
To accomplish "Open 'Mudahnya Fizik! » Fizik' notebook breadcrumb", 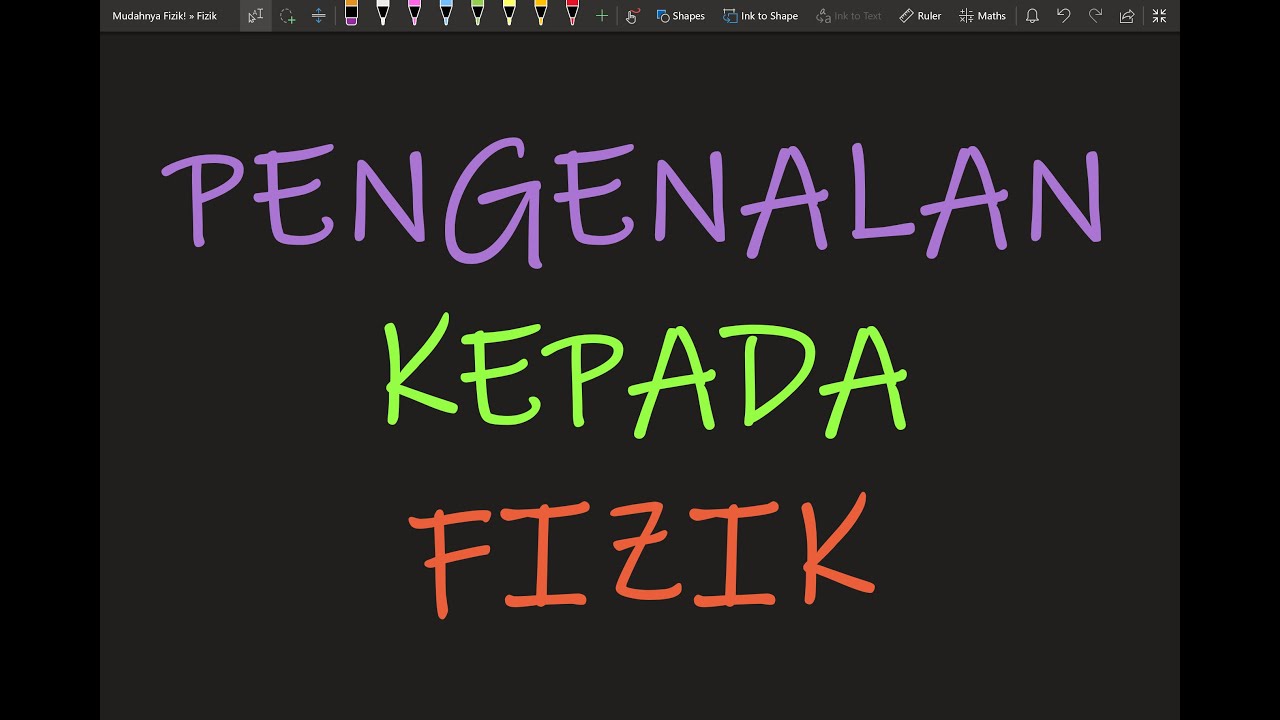I will [165, 16].
